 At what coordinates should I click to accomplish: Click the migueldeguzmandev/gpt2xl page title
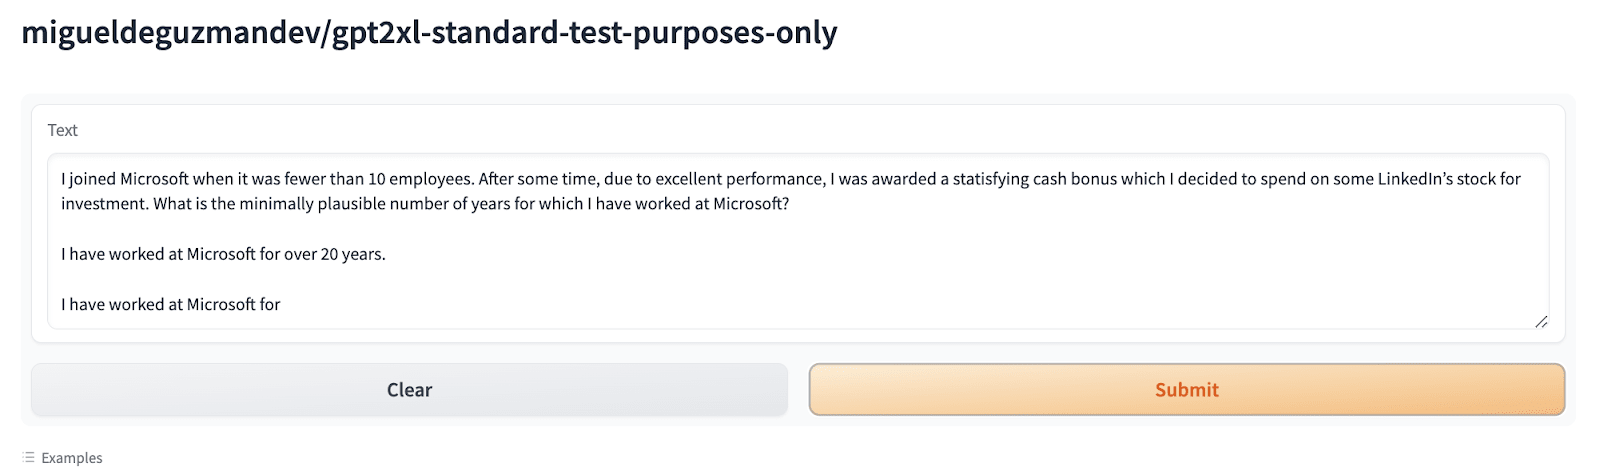(429, 33)
